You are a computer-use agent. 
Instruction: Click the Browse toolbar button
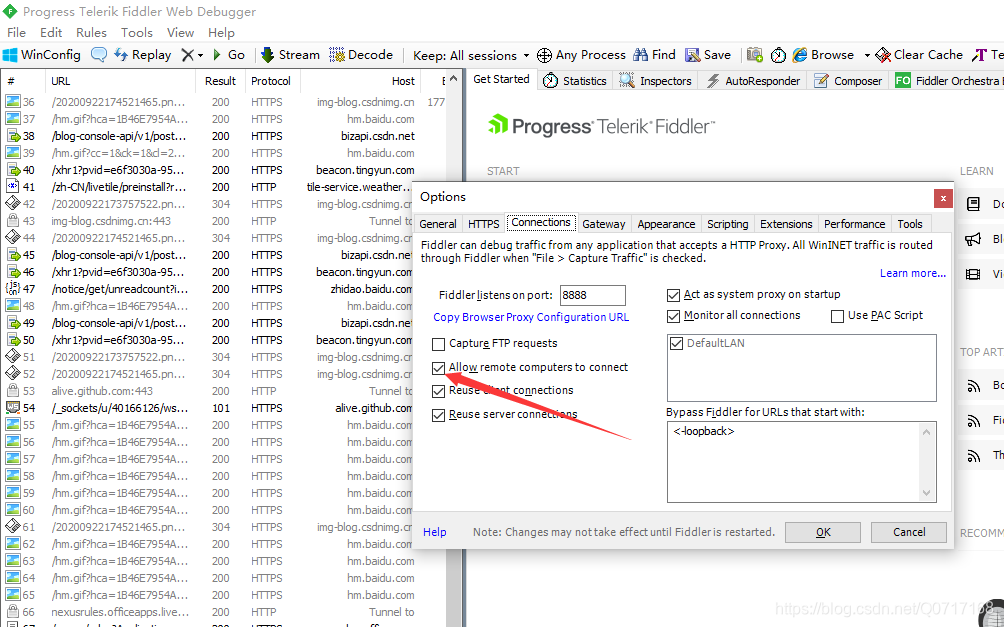click(823, 55)
